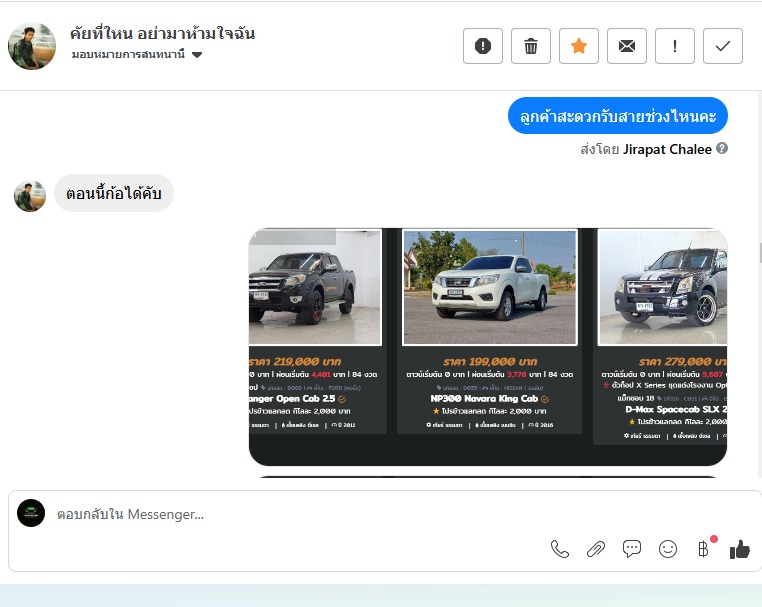Click blue sent message bubble
Viewport: 762px width, 607px height.
[618, 116]
